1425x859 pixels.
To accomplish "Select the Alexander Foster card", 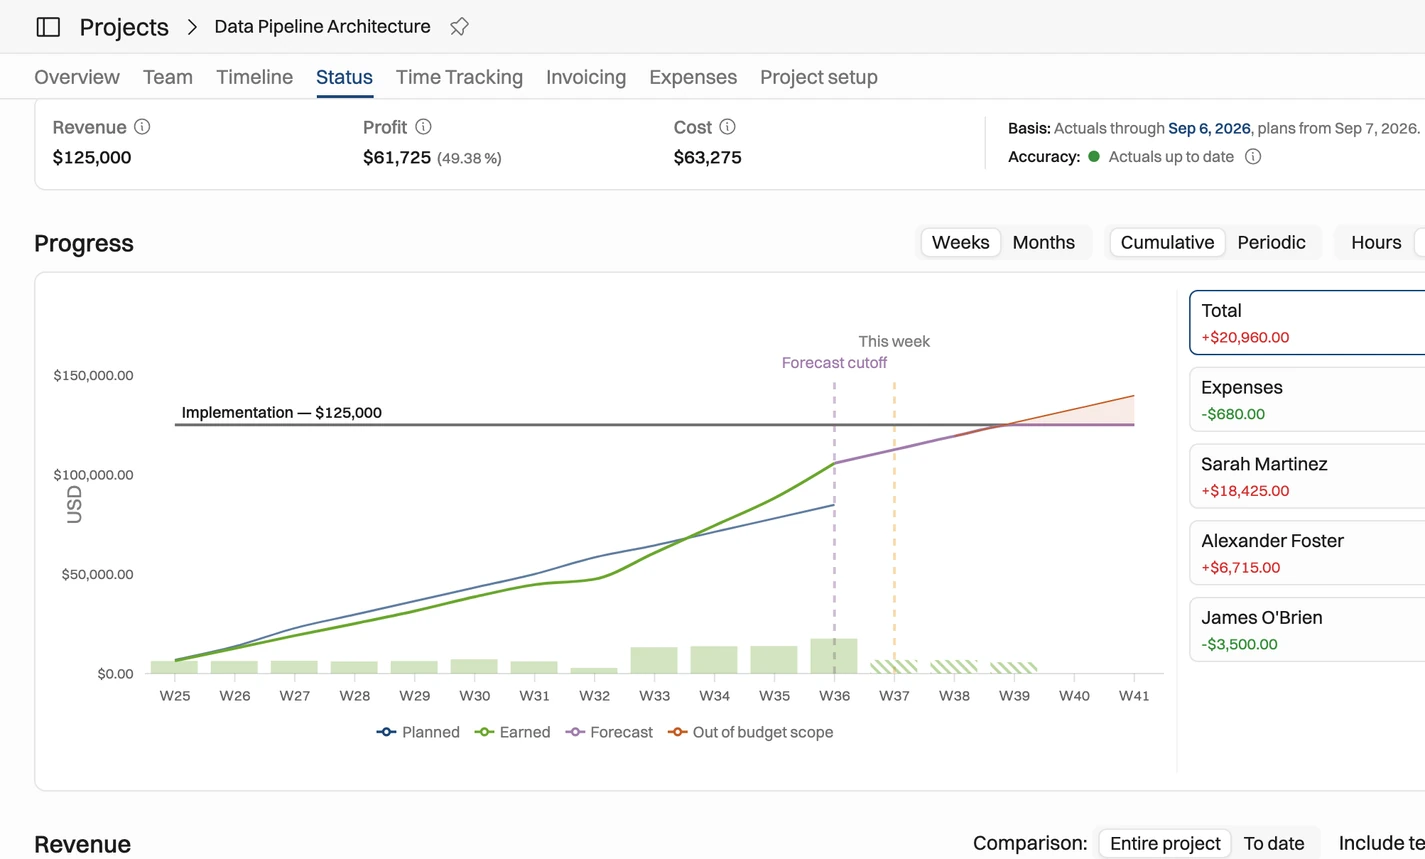I will pos(1307,553).
